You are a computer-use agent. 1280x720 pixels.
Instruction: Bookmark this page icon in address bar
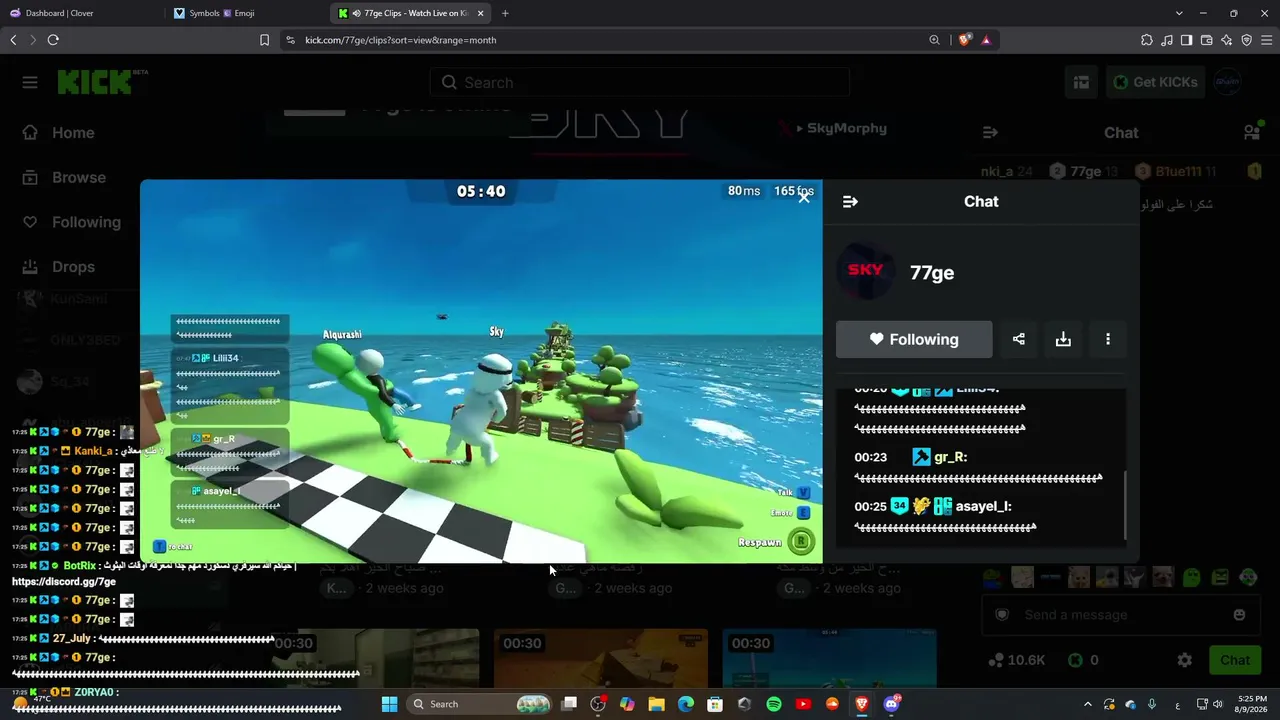pos(264,40)
